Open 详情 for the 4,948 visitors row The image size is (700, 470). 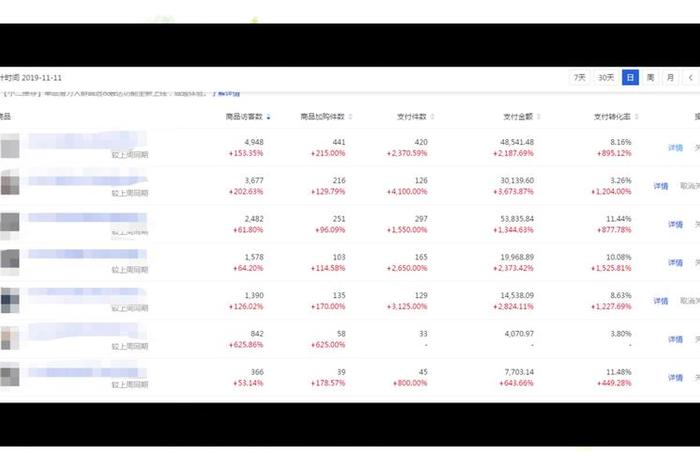675,148
